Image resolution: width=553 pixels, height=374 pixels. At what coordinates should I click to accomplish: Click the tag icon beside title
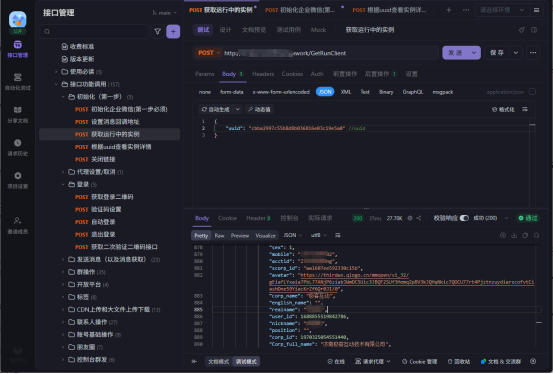(521, 30)
